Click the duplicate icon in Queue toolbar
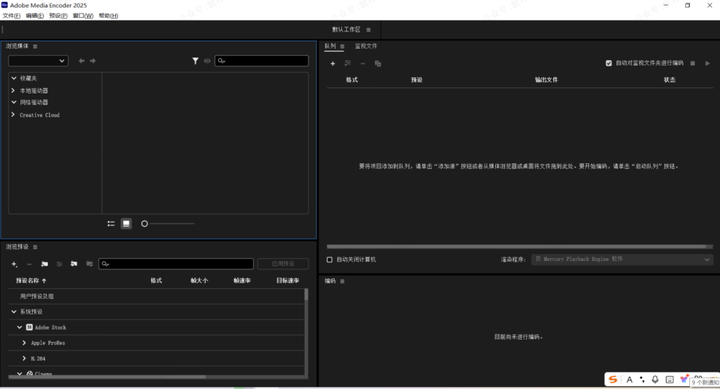The image size is (720, 389). click(x=378, y=63)
